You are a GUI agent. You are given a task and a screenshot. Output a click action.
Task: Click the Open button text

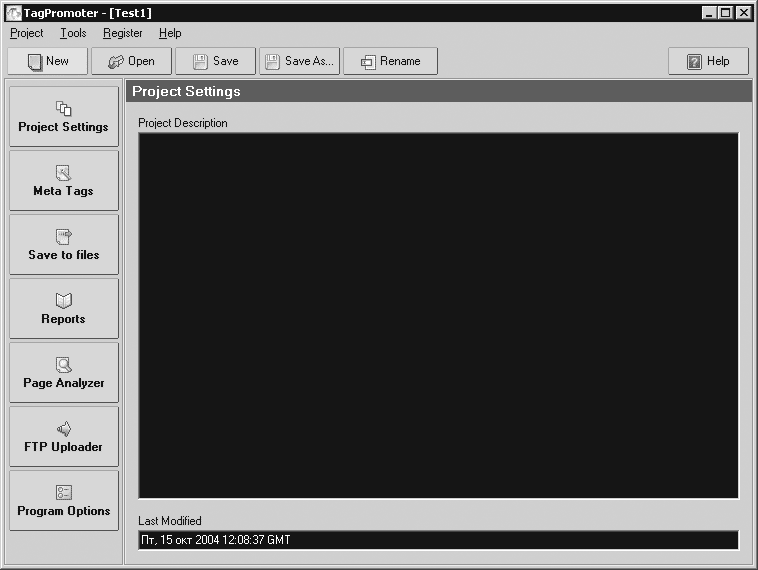pos(141,61)
